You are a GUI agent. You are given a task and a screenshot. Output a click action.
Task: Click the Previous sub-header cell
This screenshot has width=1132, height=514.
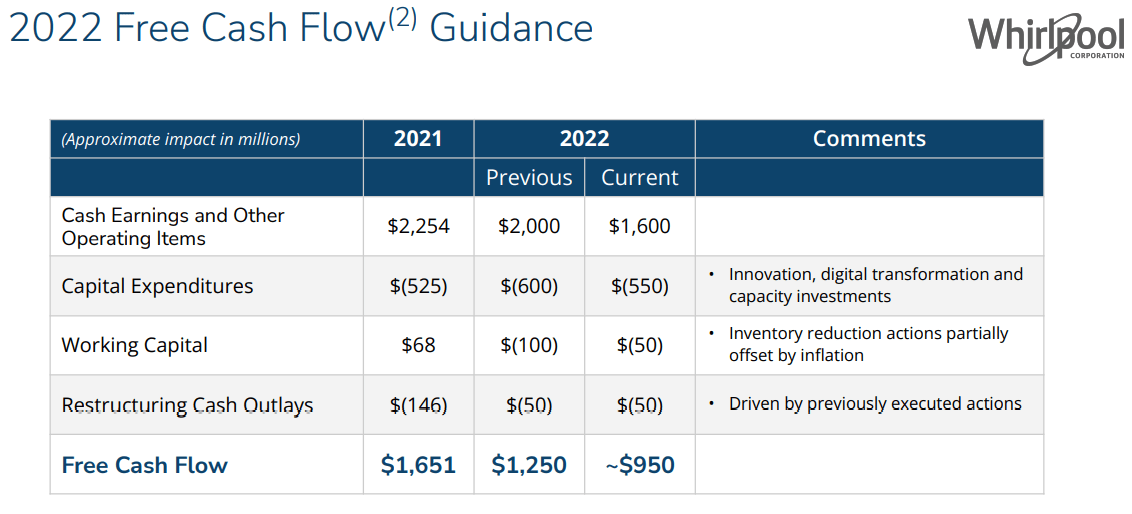click(529, 178)
